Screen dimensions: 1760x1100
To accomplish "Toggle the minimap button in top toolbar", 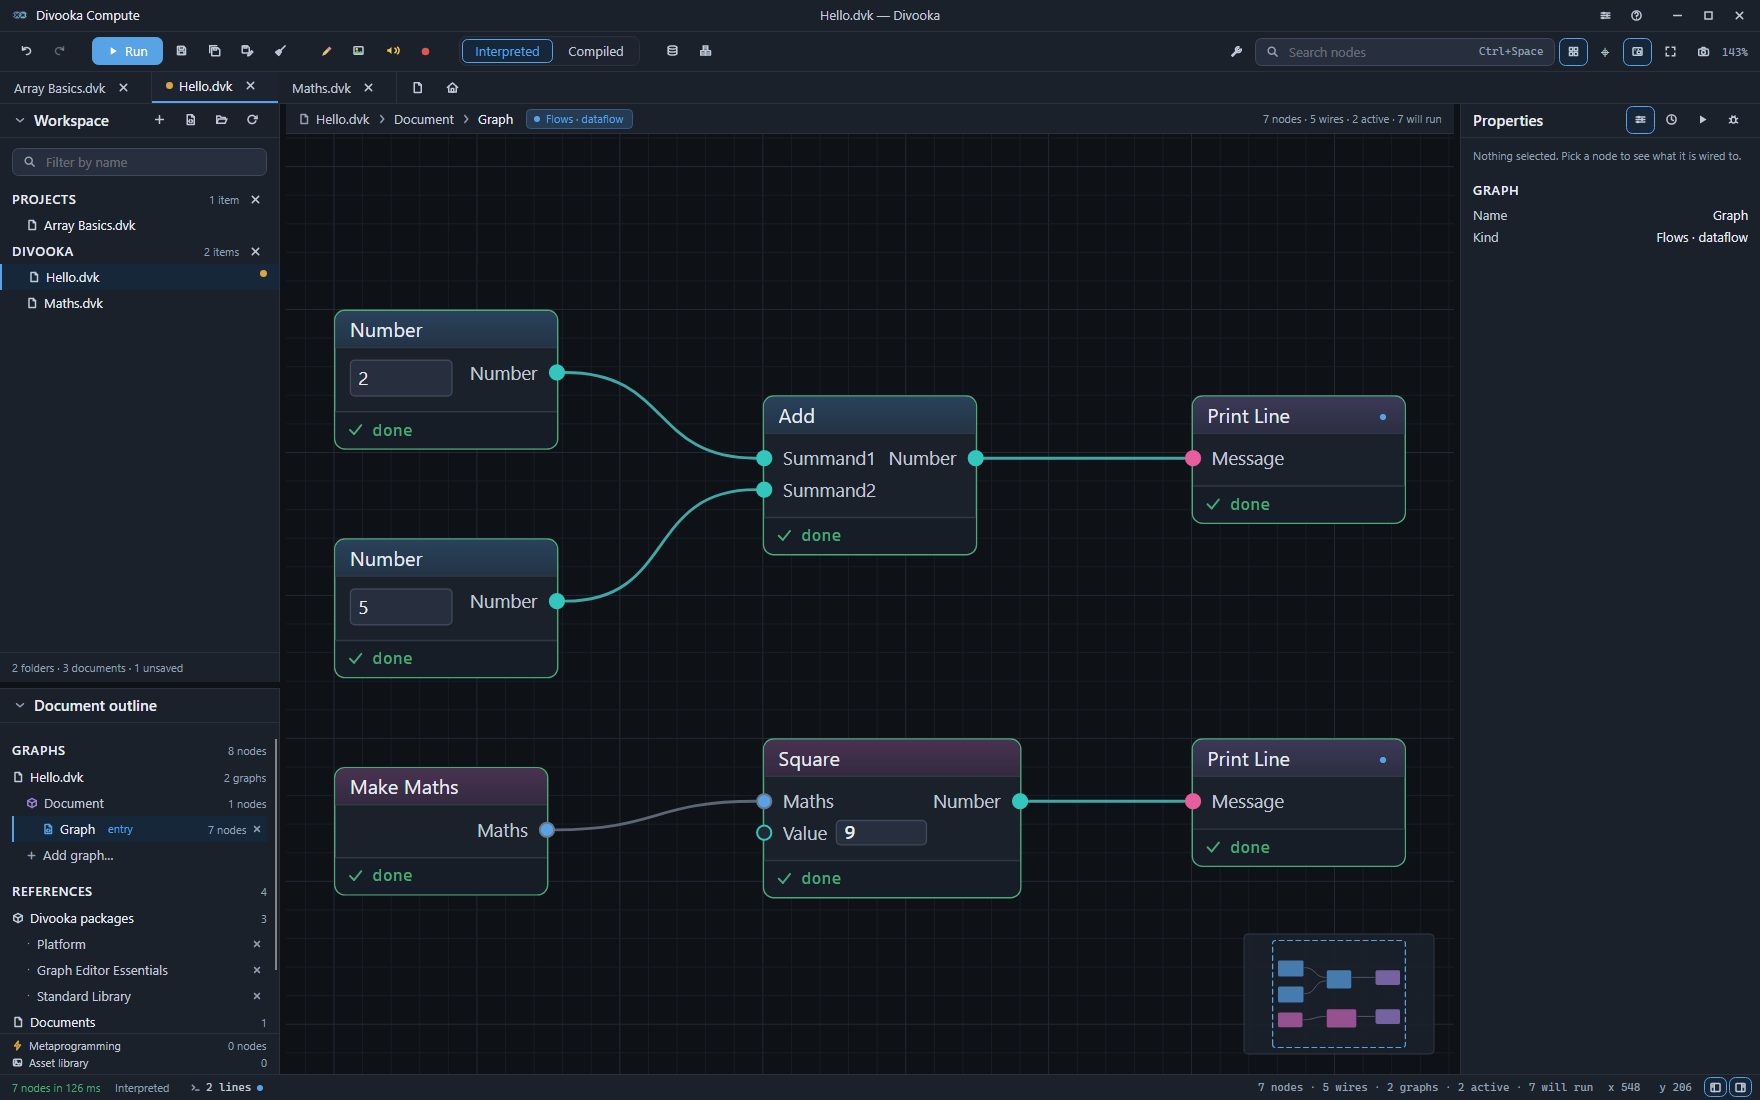I will [1637, 51].
